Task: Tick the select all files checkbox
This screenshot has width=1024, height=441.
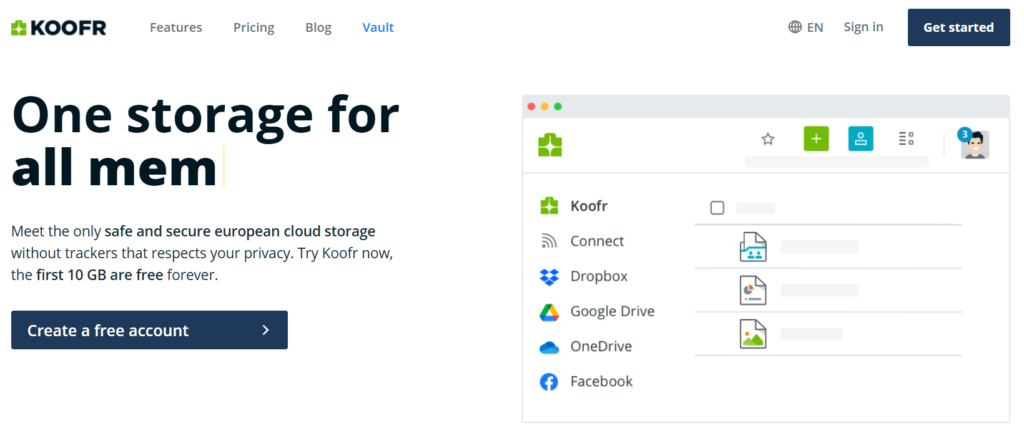Action: point(717,208)
